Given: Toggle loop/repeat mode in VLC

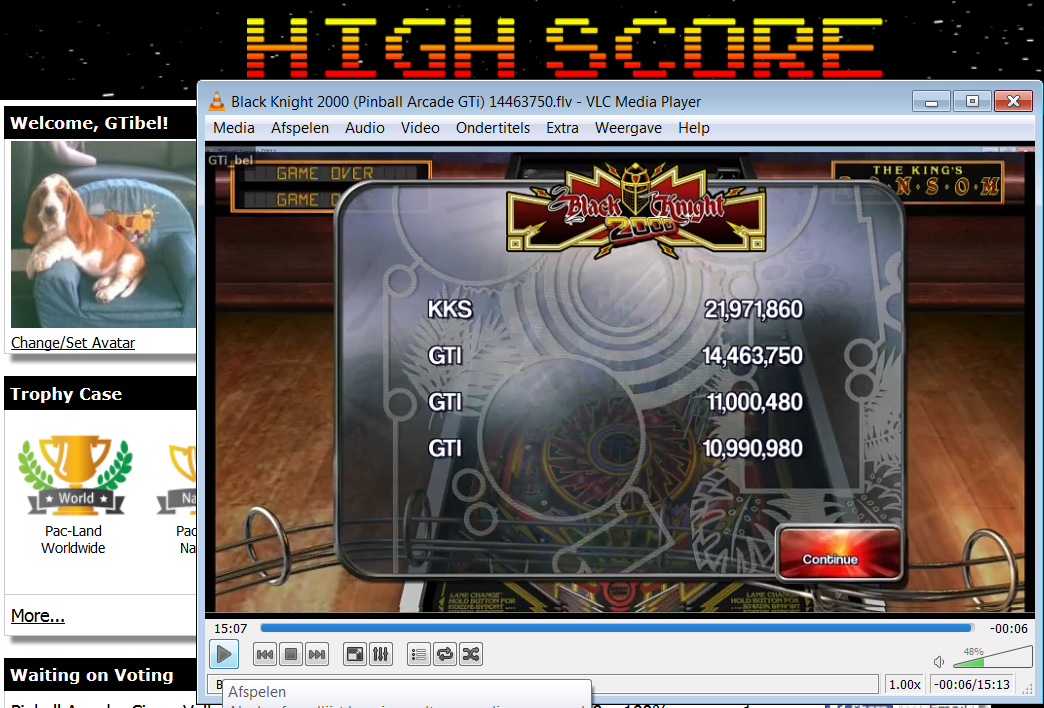Looking at the screenshot, I should 444,654.
